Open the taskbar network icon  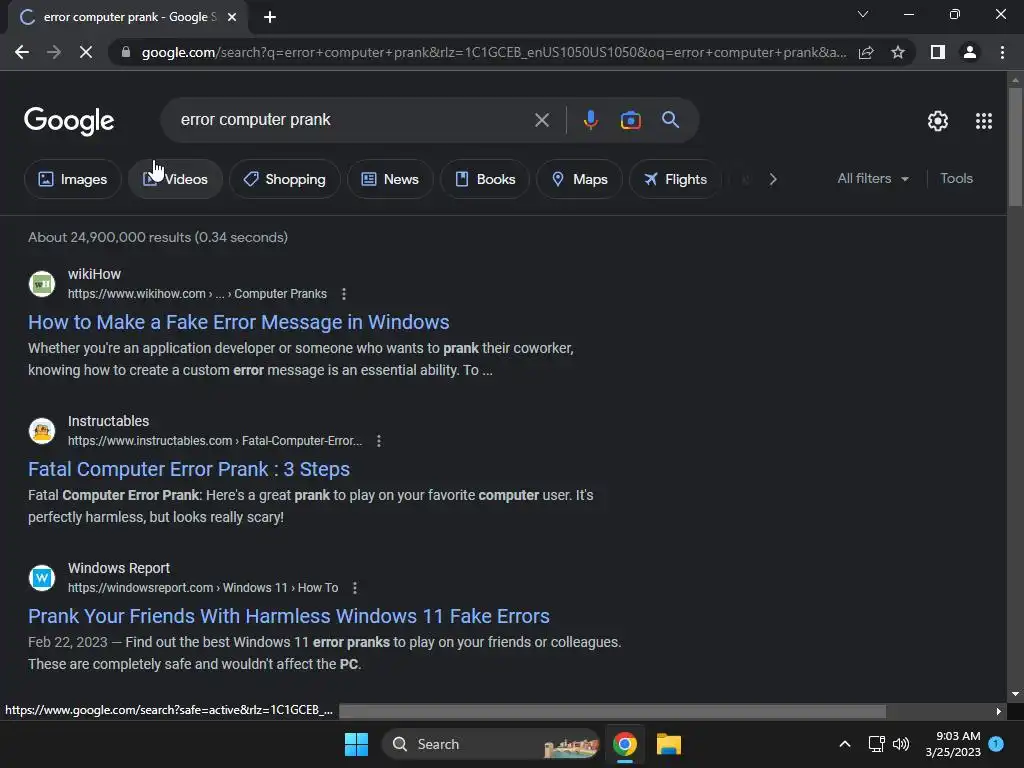point(876,744)
